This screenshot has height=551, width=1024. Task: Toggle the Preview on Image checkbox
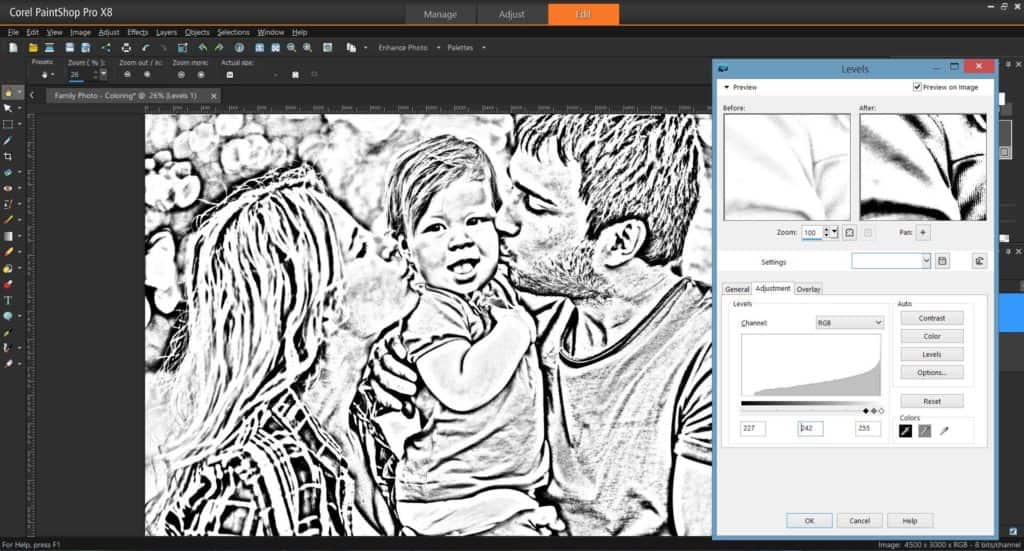coord(917,88)
